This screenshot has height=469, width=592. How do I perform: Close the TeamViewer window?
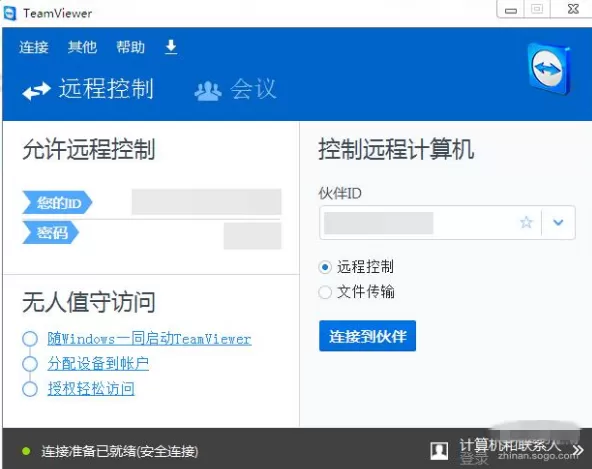[573, 9]
